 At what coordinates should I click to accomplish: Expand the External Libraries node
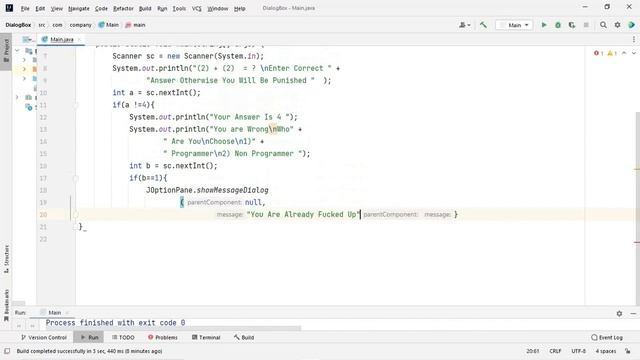click(x=17, y=97)
